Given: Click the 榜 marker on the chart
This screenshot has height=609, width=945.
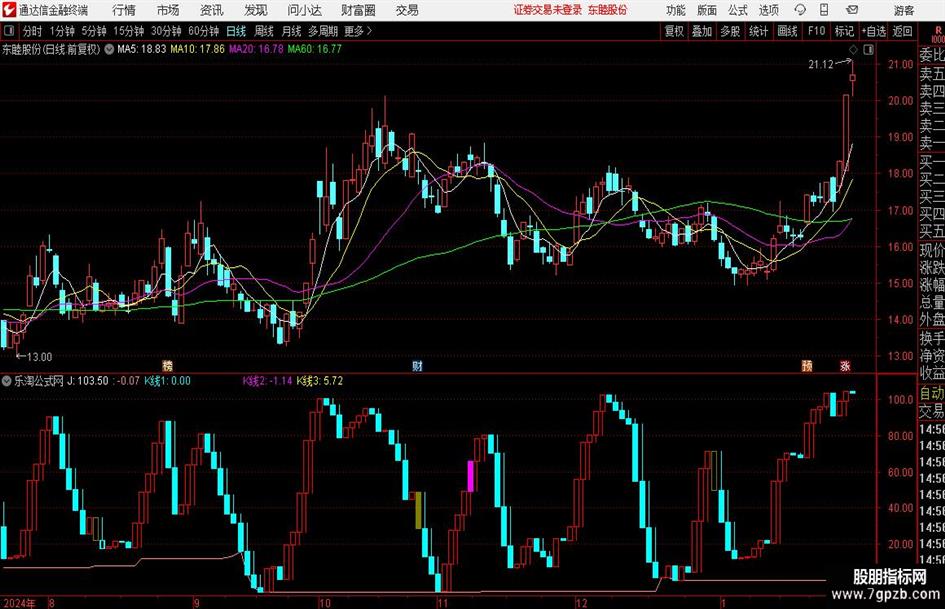Looking at the screenshot, I should coord(168,366).
